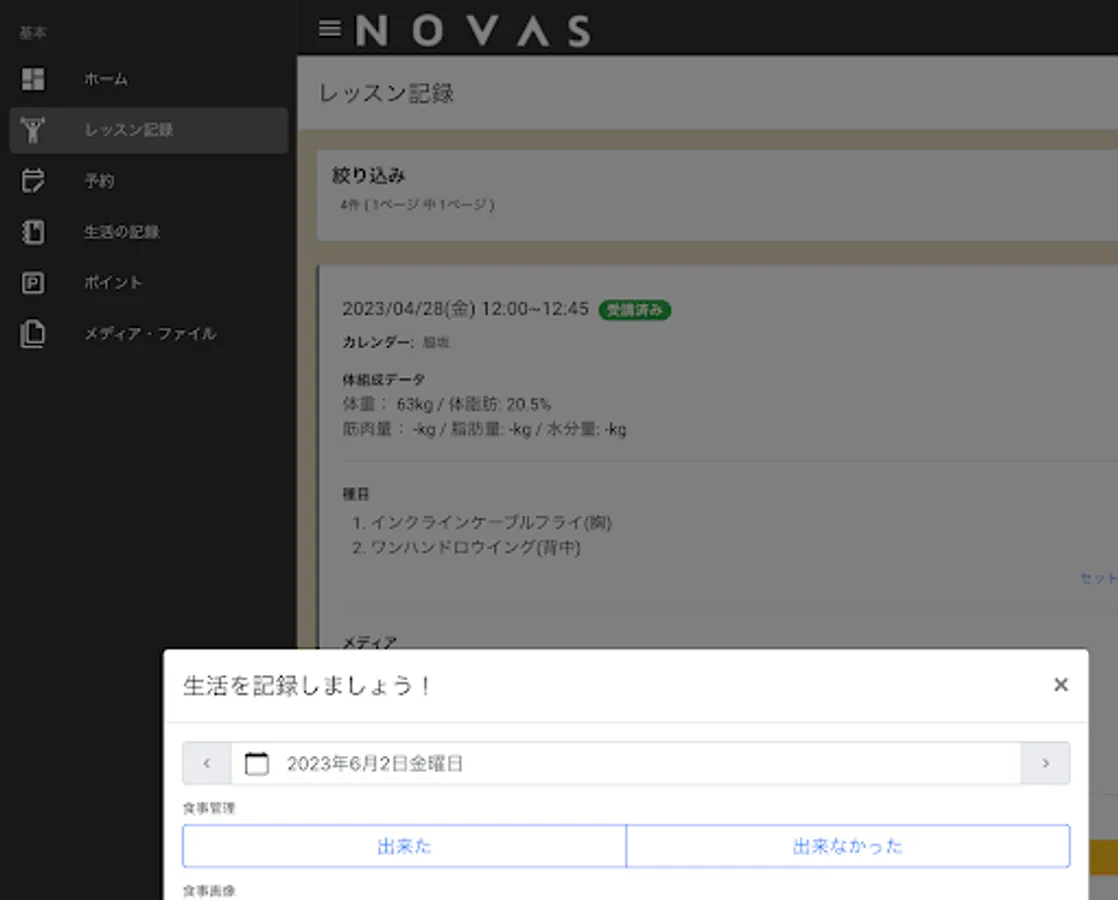
Task: Click the points P icon
Action: coord(33,283)
